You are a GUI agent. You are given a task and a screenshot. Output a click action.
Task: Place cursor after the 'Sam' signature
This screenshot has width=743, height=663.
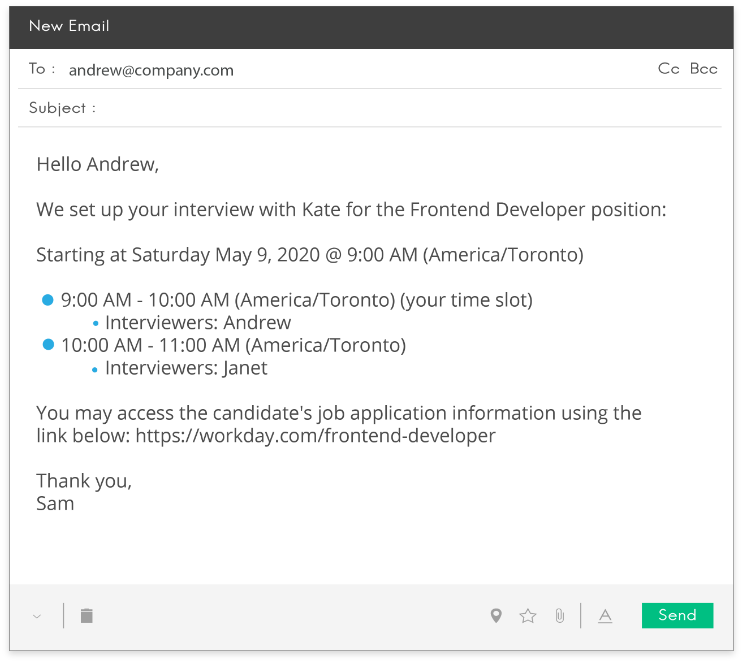pyautogui.click(x=76, y=503)
